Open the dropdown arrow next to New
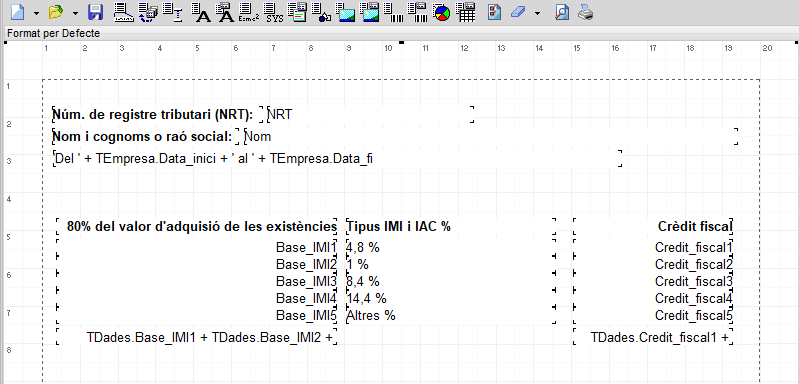 (36, 12)
